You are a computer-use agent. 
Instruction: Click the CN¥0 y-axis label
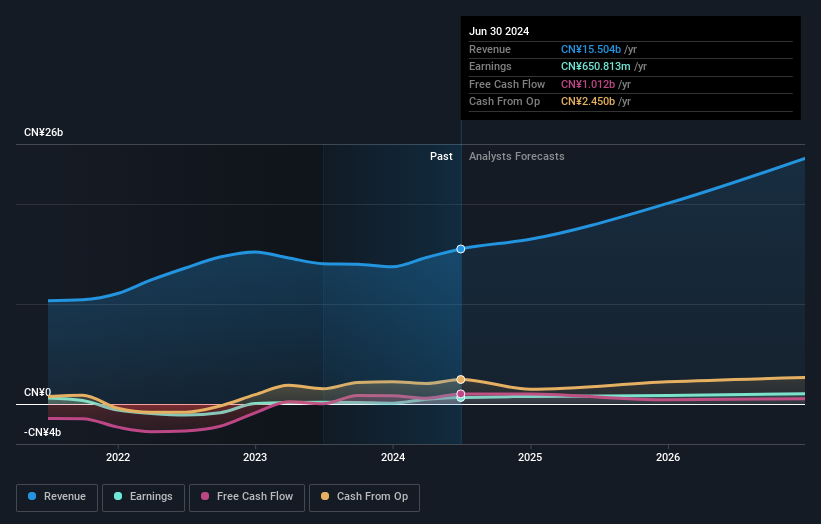coord(38,392)
